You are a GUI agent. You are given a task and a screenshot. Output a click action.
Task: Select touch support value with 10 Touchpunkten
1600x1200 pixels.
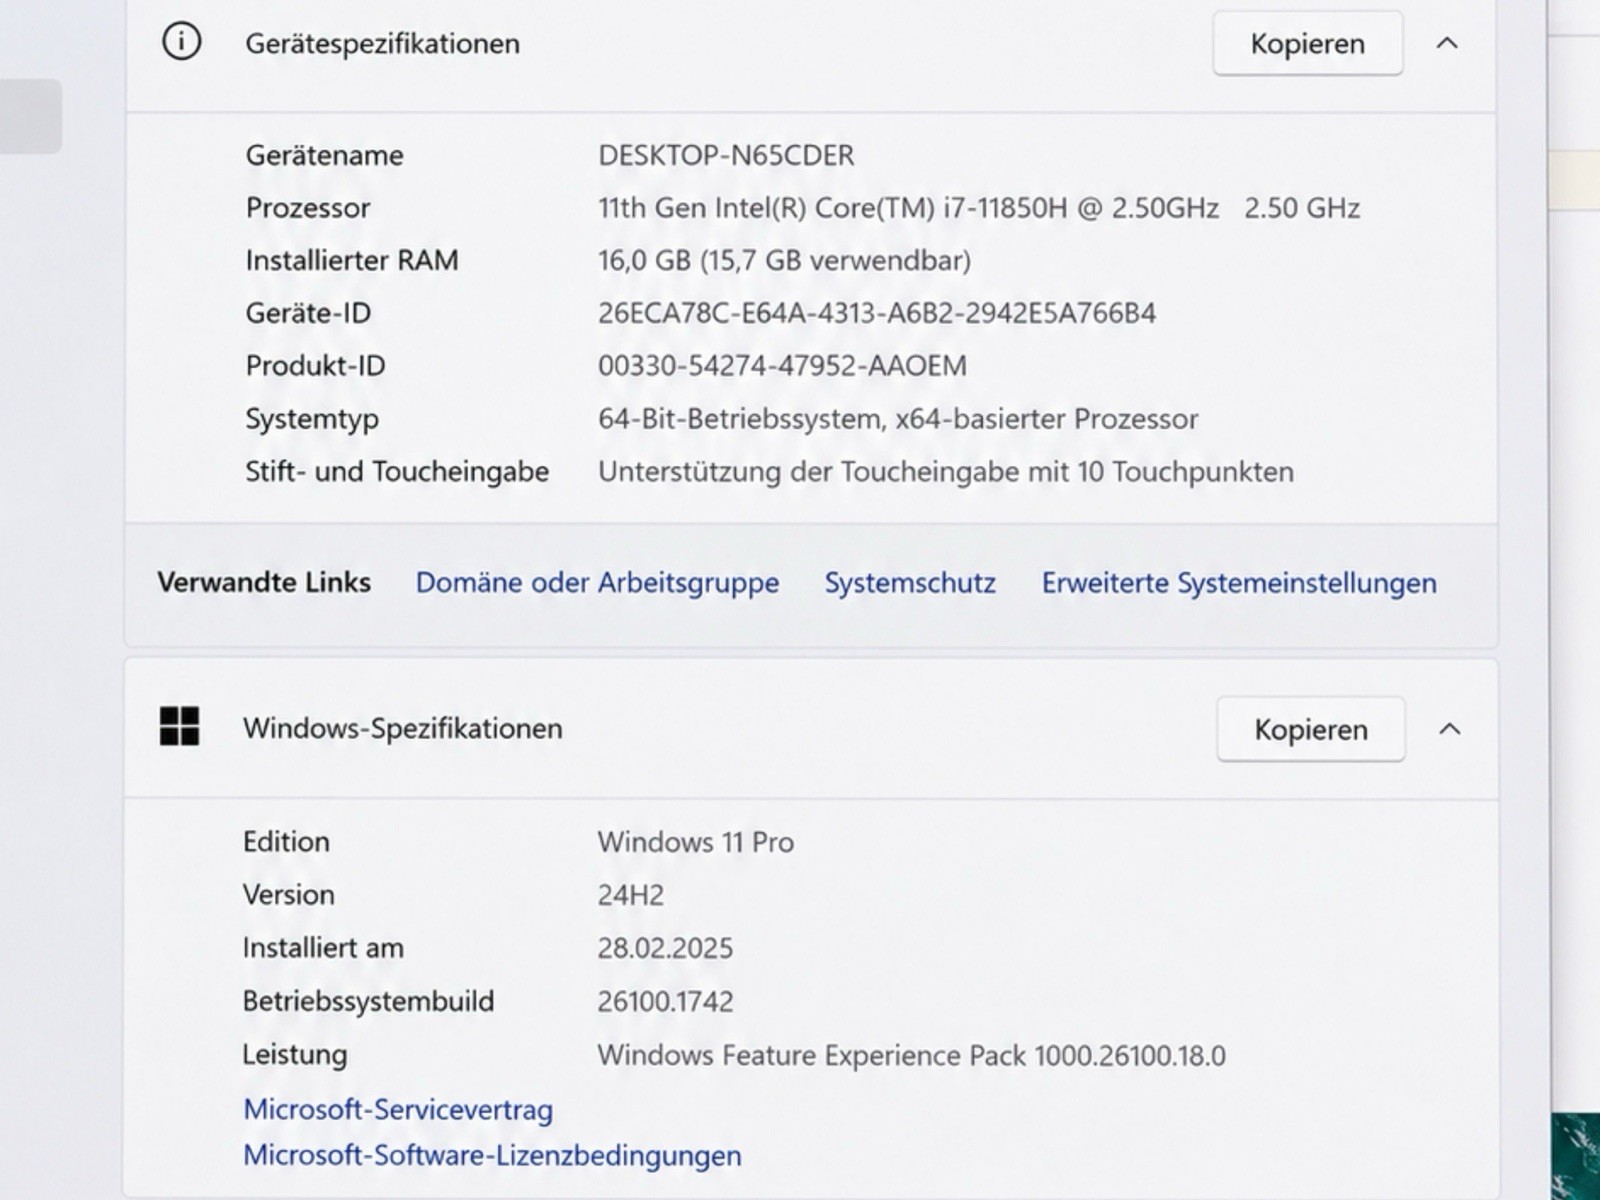(946, 471)
